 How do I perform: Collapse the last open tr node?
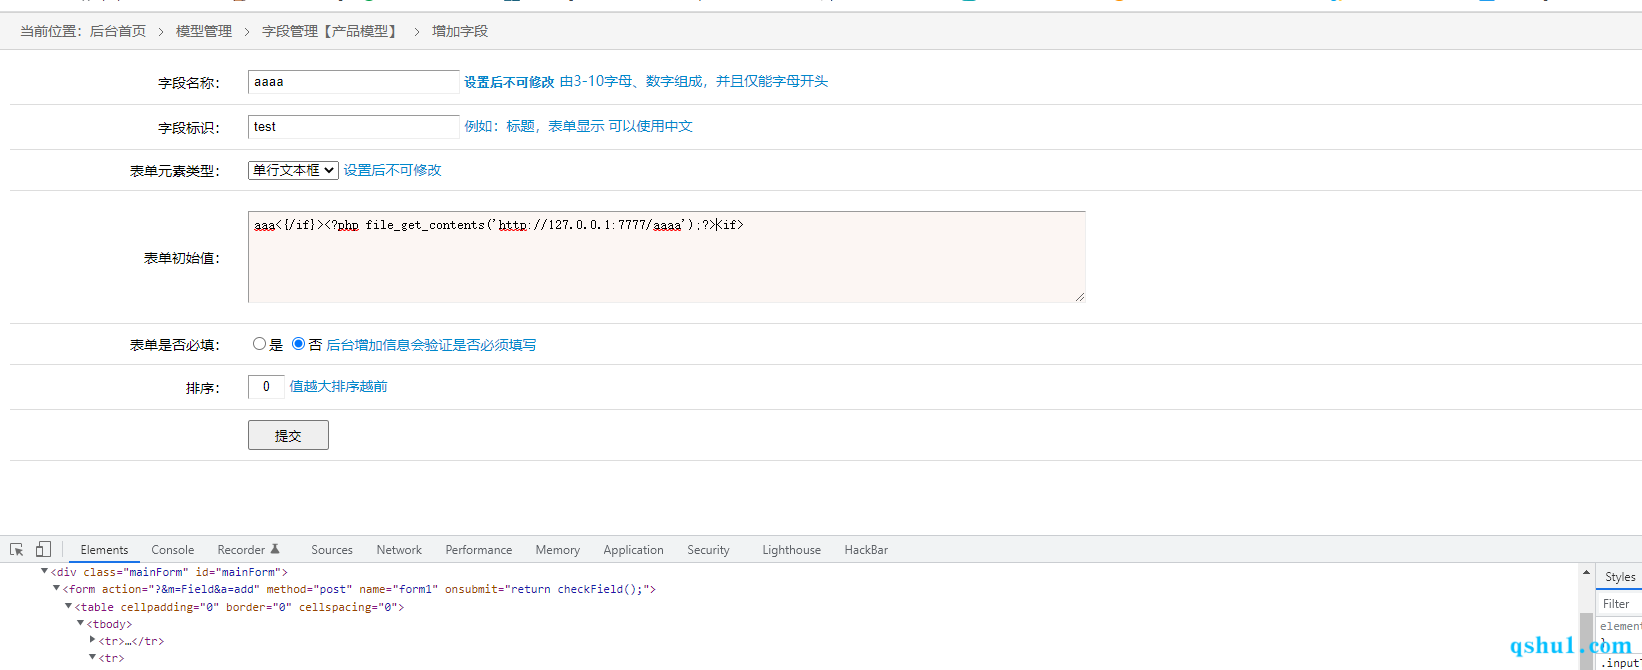click(x=92, y=658)
